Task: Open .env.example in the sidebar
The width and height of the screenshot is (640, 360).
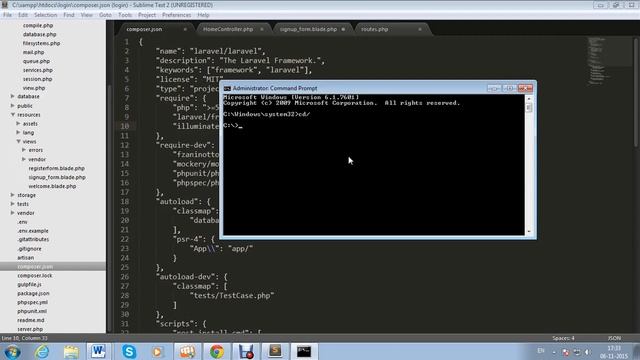Action: coord(33,231)
